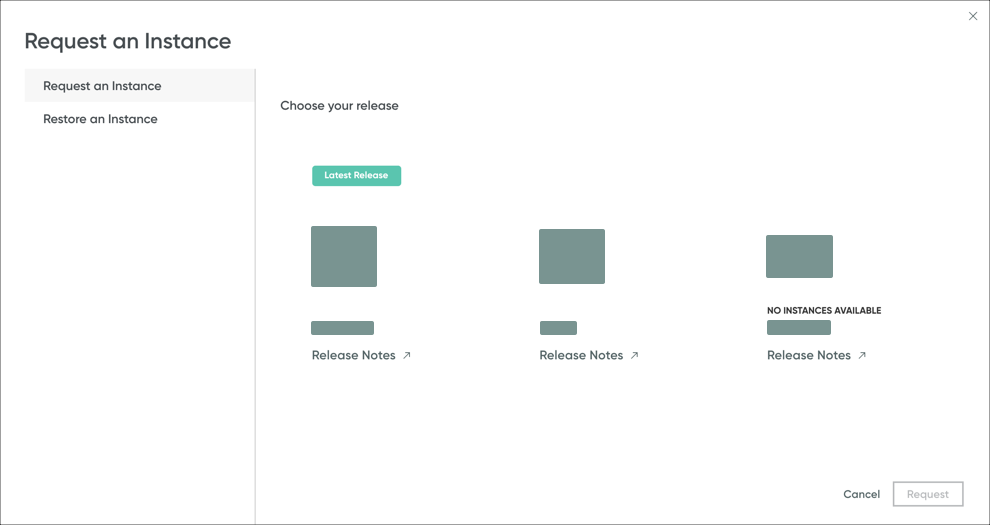The height and width of the screenshot is (525, 990).
Task: Click the middle release's redacted name label
Action: click(558, 328)
